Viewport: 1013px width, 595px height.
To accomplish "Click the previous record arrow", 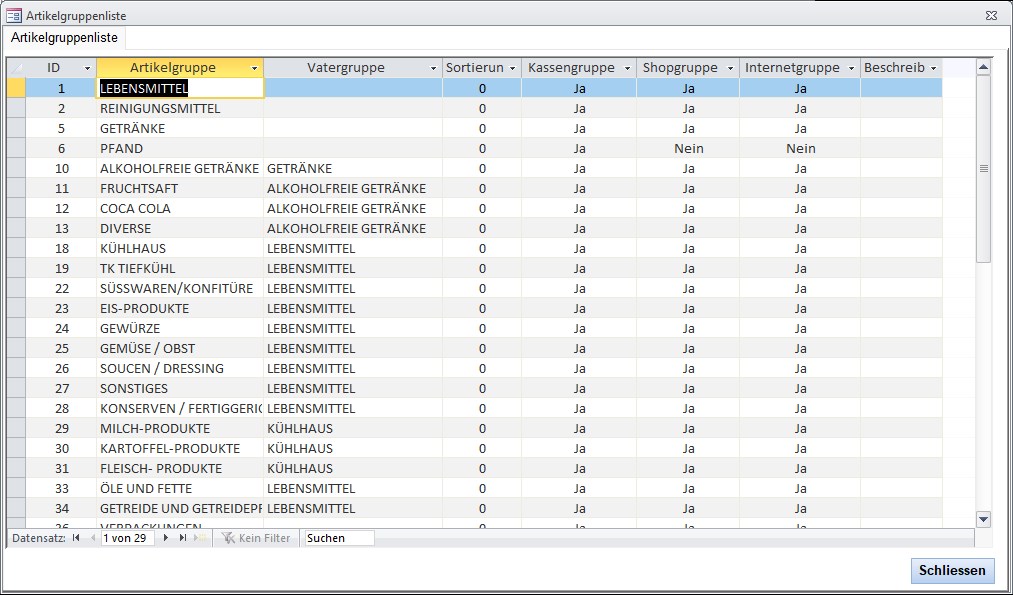I will point(93,538).
